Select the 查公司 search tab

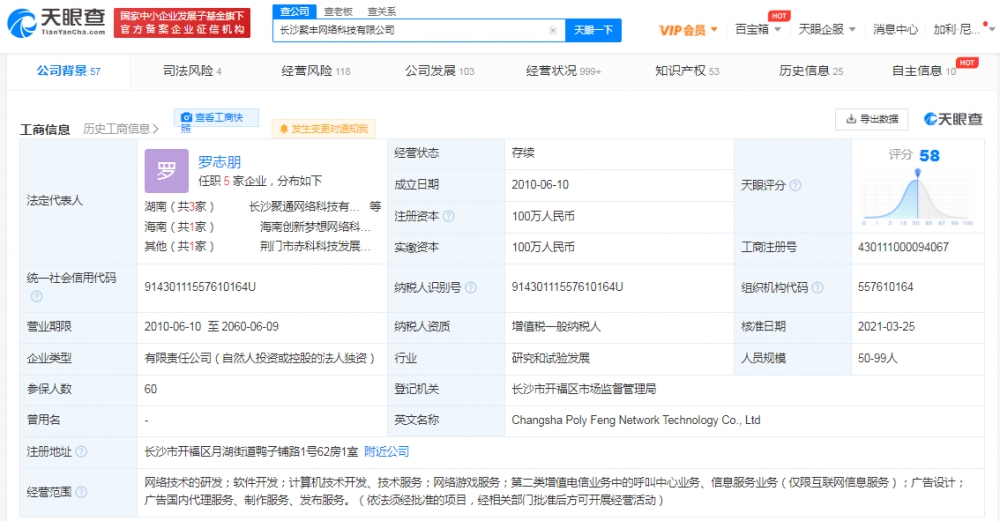coord(295,11)
